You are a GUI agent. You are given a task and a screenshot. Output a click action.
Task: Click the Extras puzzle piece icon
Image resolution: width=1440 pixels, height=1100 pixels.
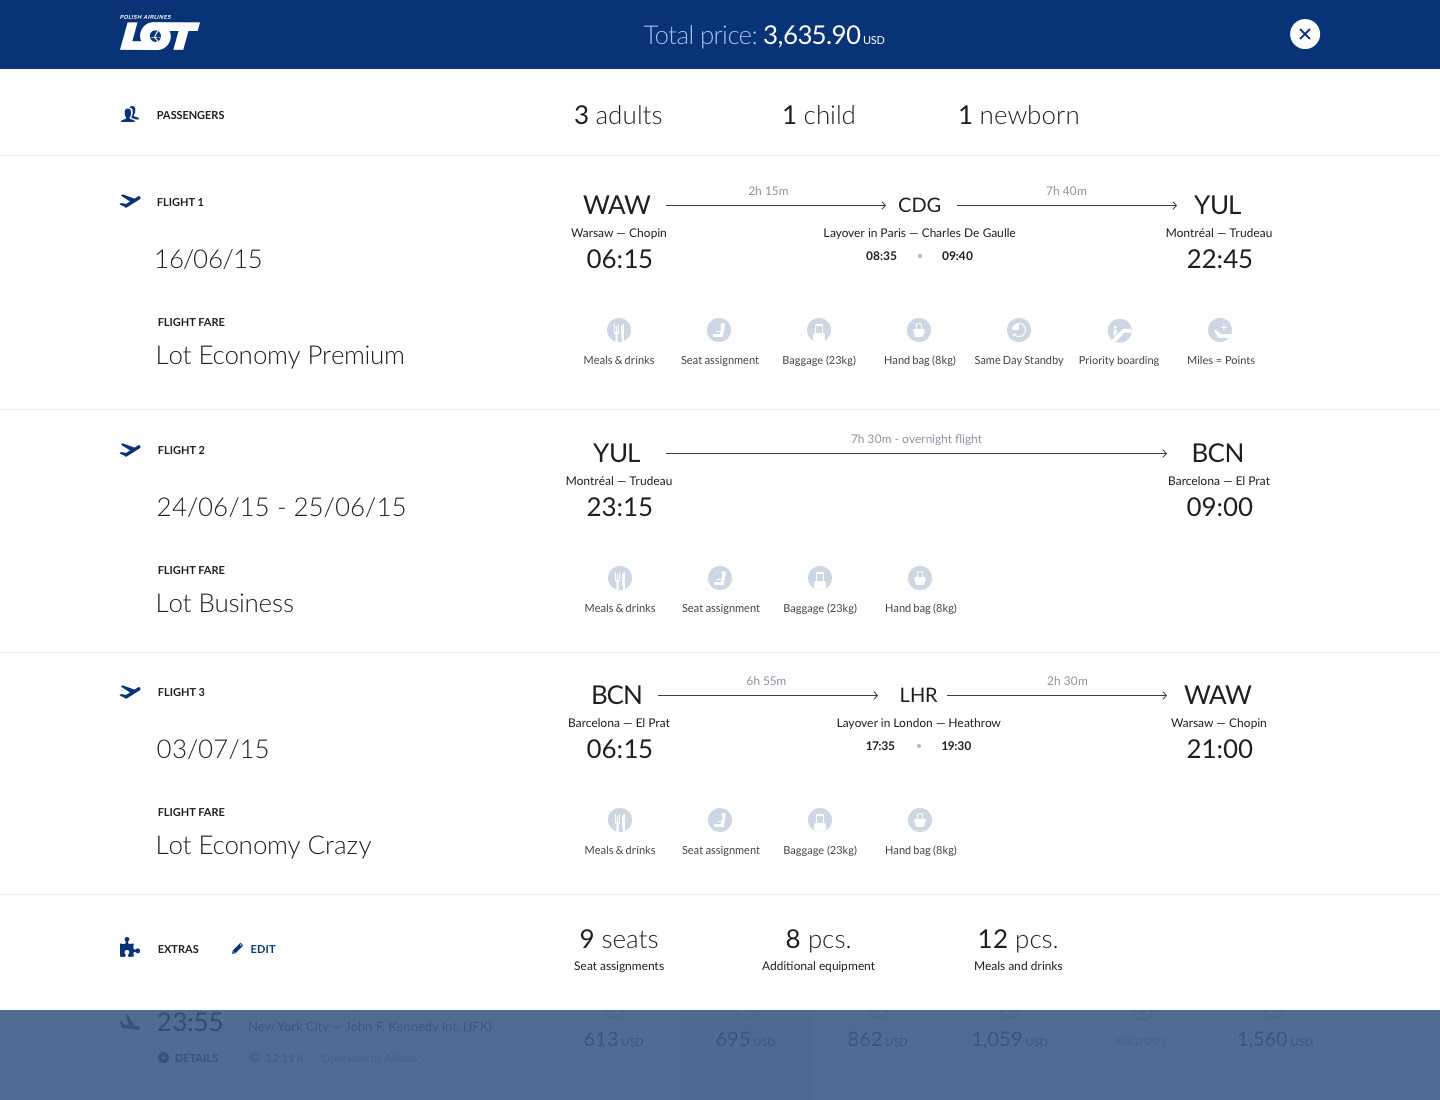[129, 948]
